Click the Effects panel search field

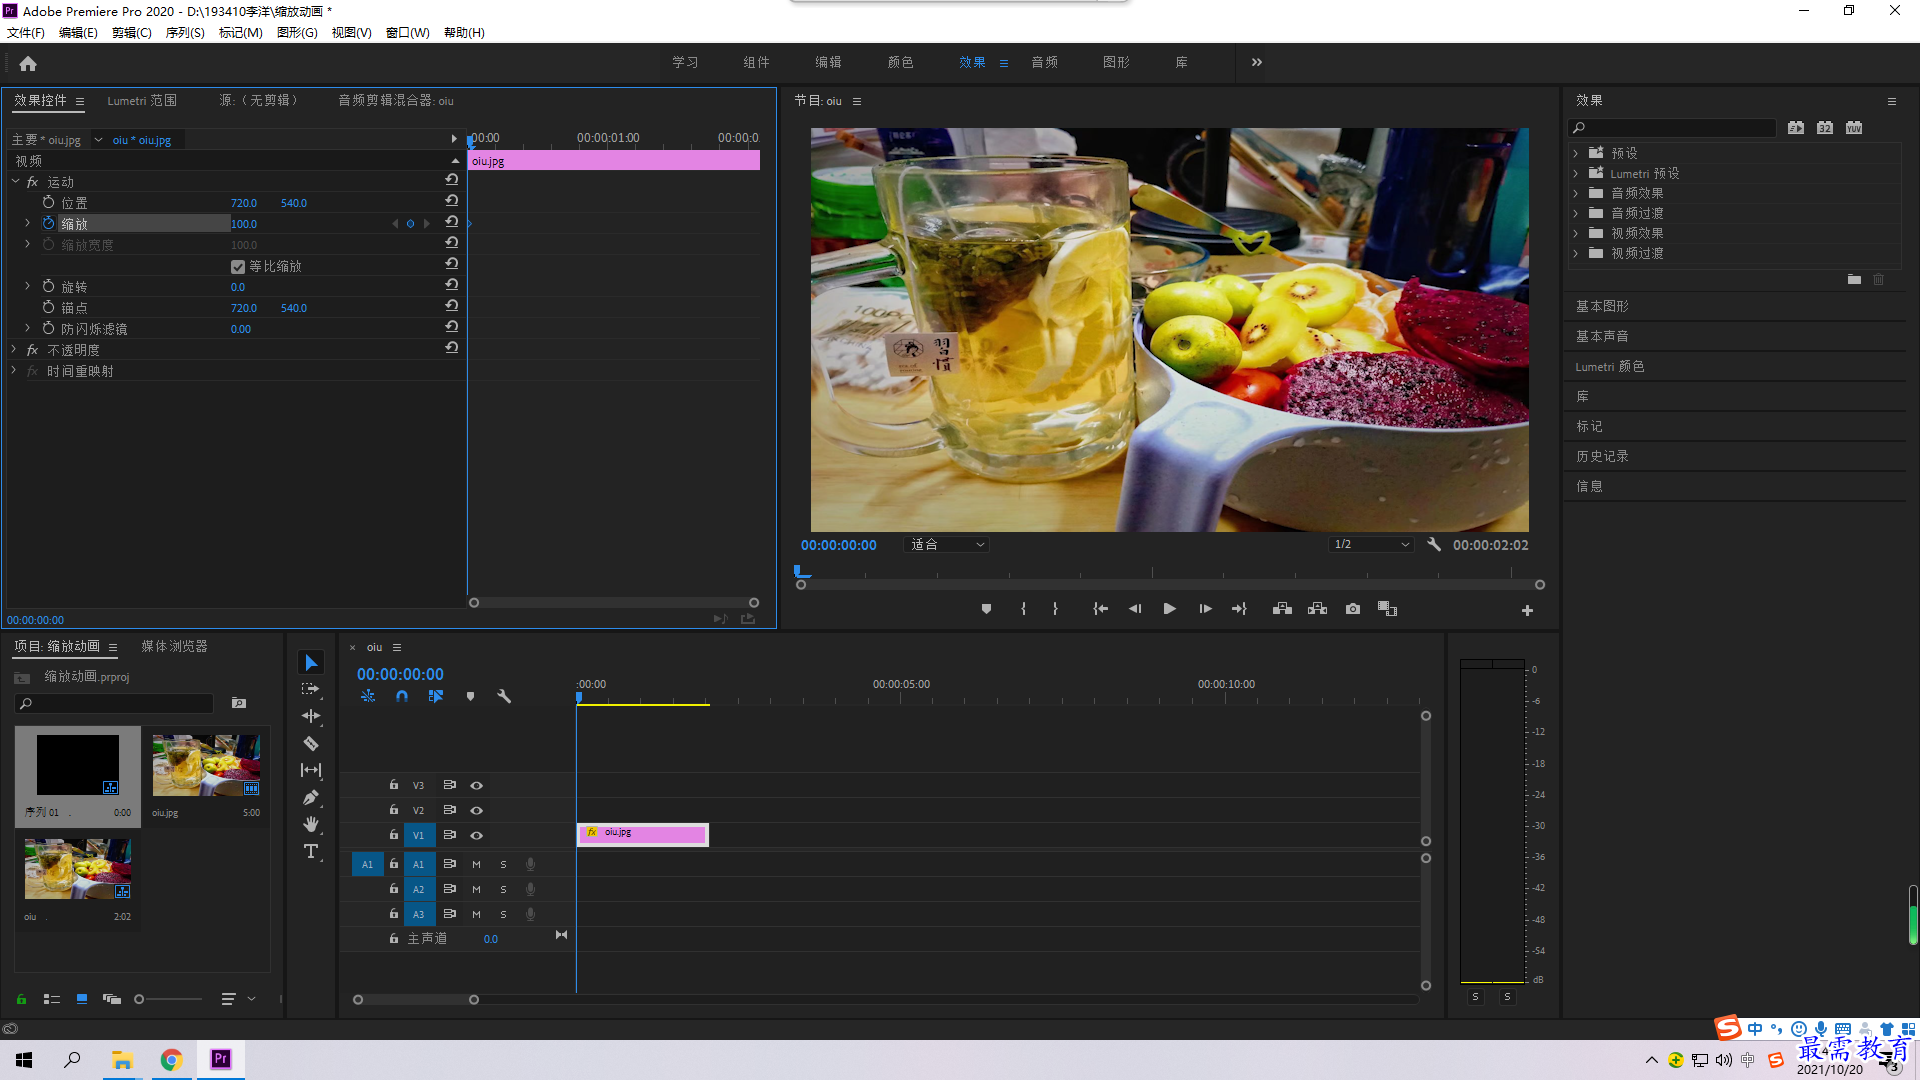click(1672, 128)
